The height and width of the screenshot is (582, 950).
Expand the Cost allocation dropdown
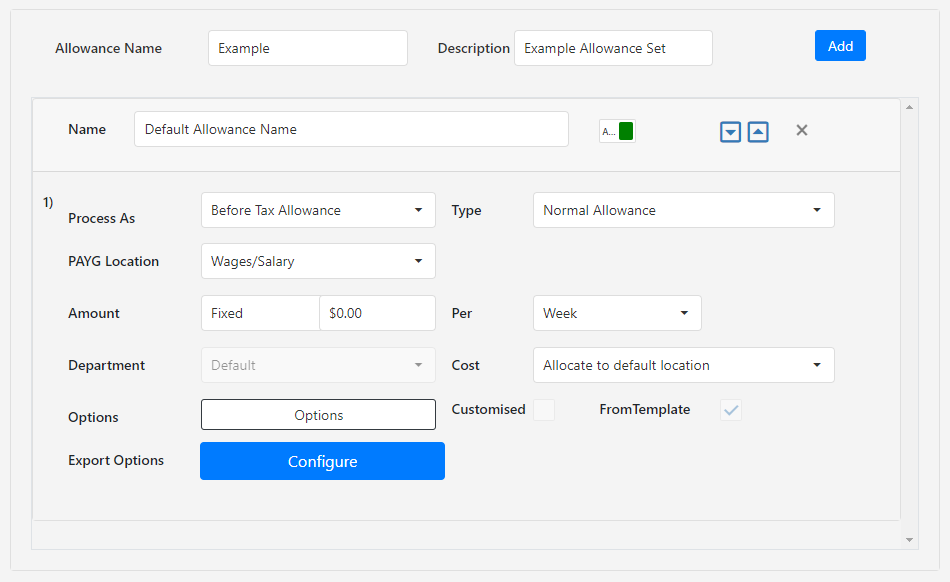pos(683,365)
